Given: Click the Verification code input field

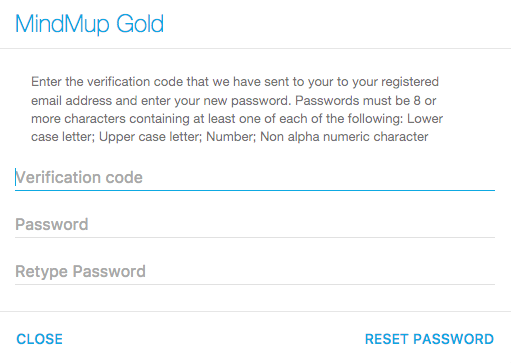Looking at the screenshot, I should click(x=255, y=178).
